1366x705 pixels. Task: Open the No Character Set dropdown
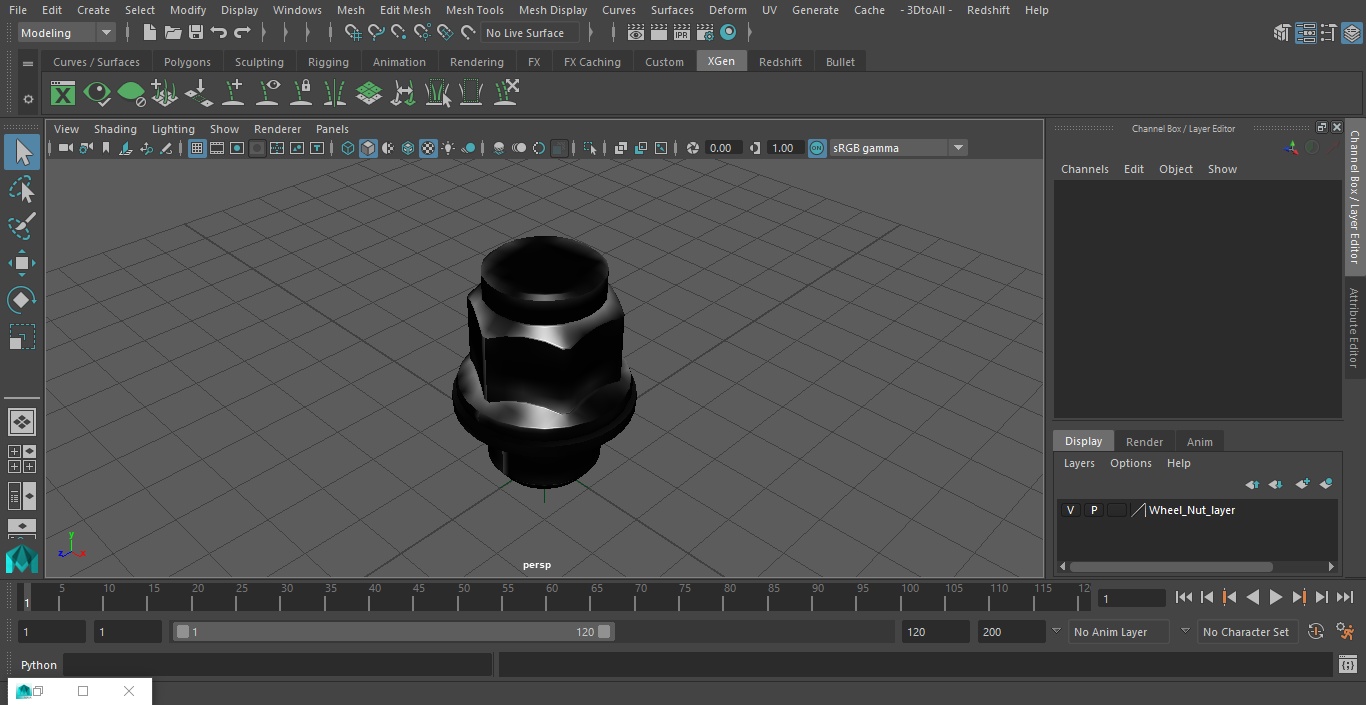pyautogui.click(x=1246, y=632)
